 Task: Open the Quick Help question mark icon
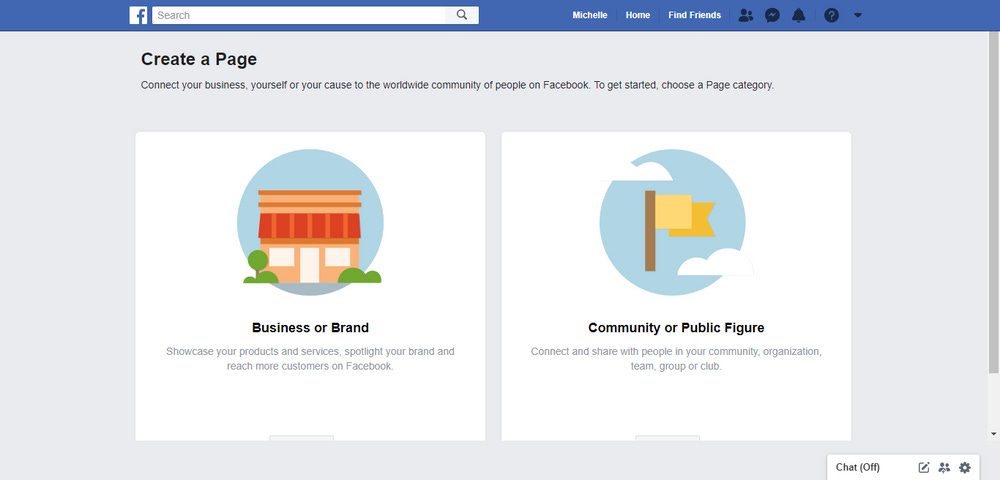832,15
